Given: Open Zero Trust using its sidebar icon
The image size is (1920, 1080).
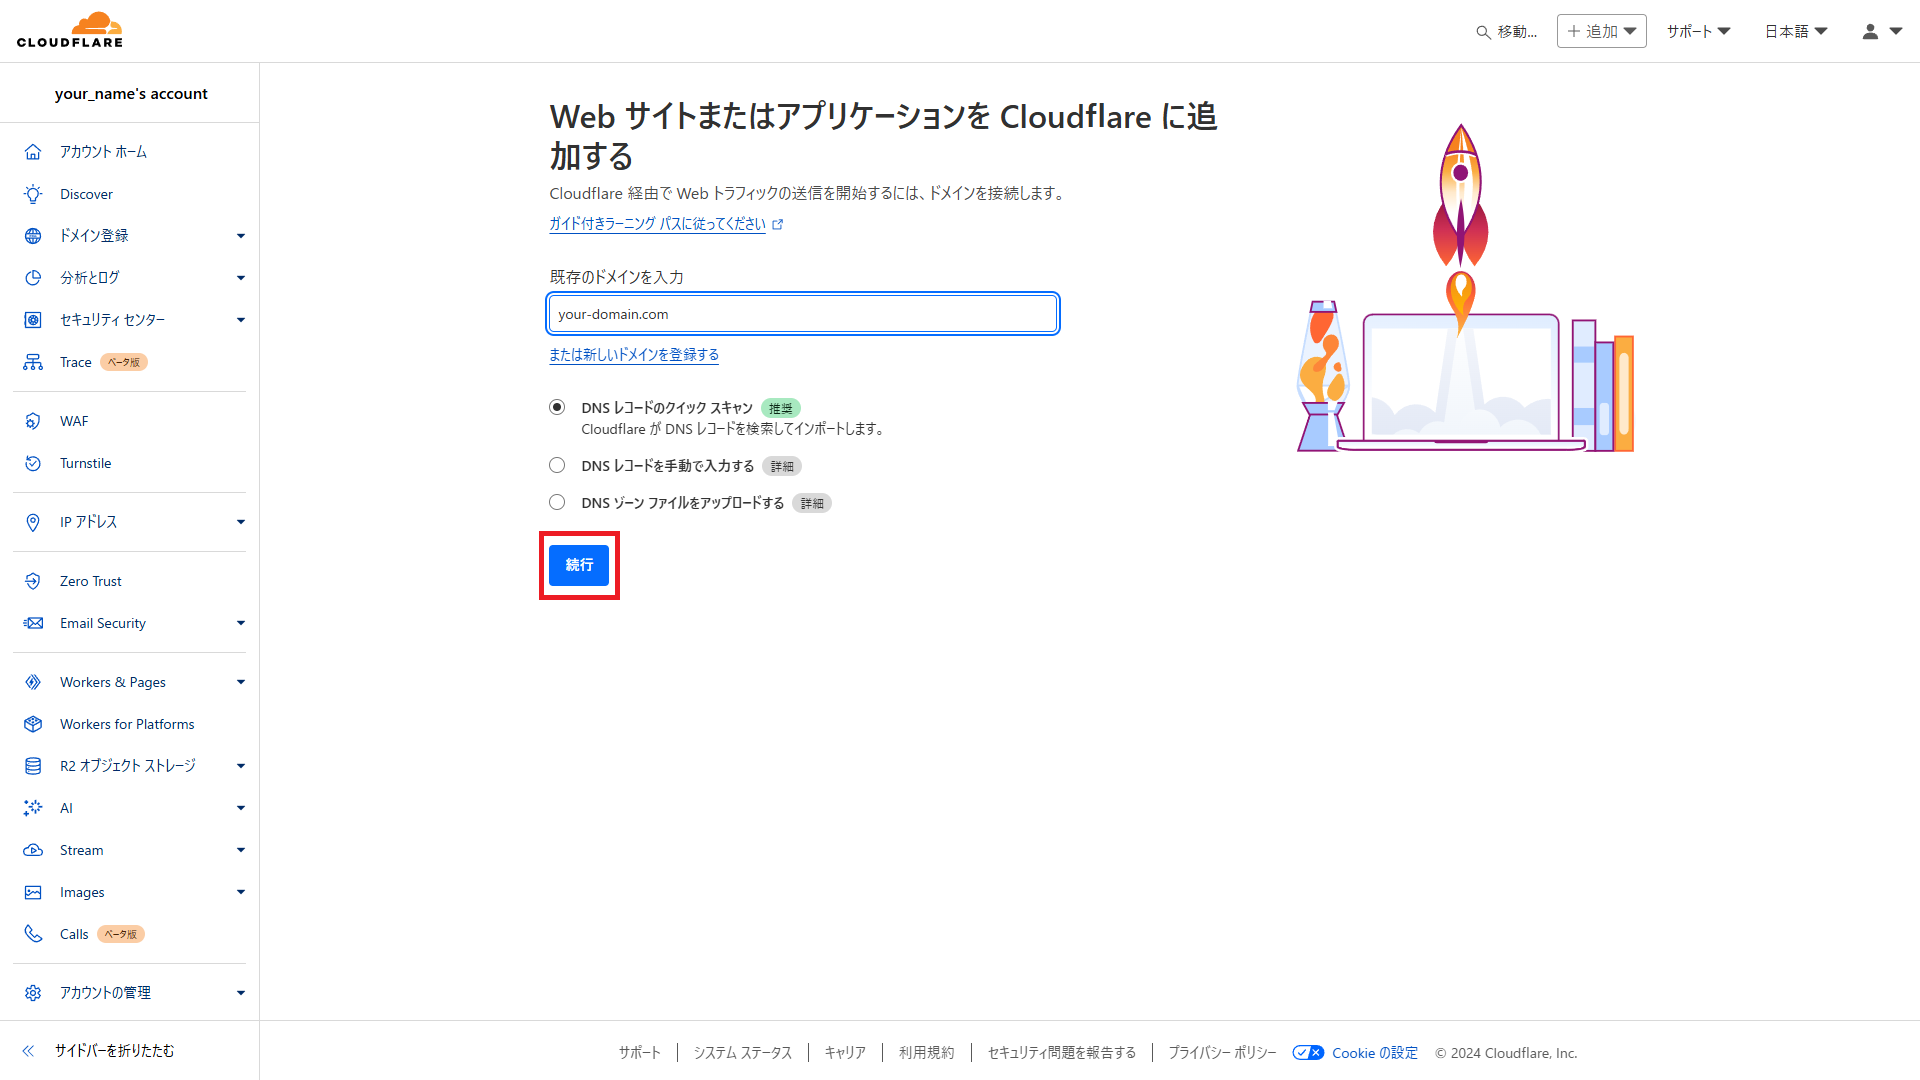Looking at the screenshot, I should point(33,580).
